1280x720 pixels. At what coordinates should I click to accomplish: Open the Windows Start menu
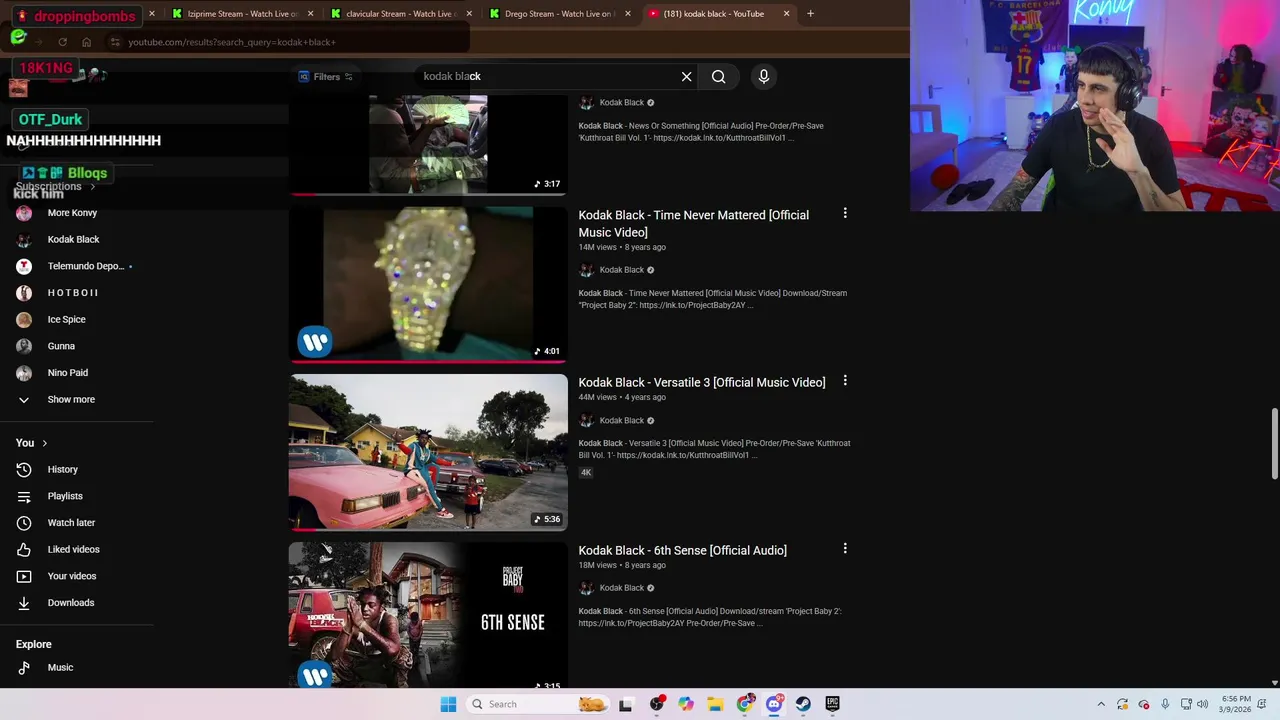[x=448, y=704]
